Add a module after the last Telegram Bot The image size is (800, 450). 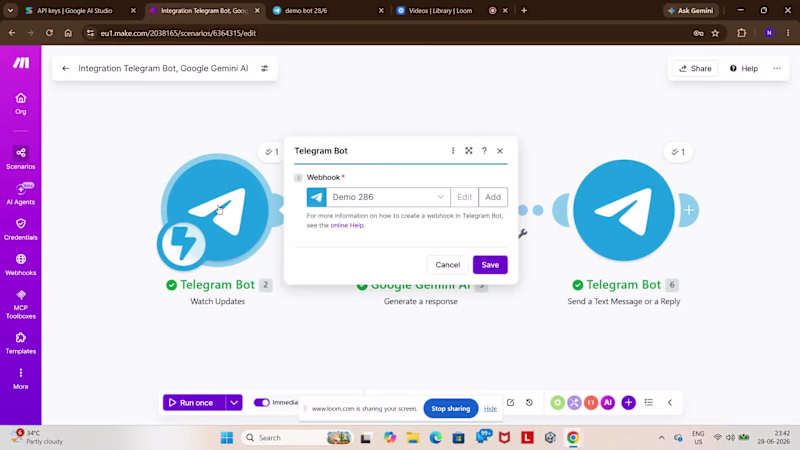[x=689, y=210]
